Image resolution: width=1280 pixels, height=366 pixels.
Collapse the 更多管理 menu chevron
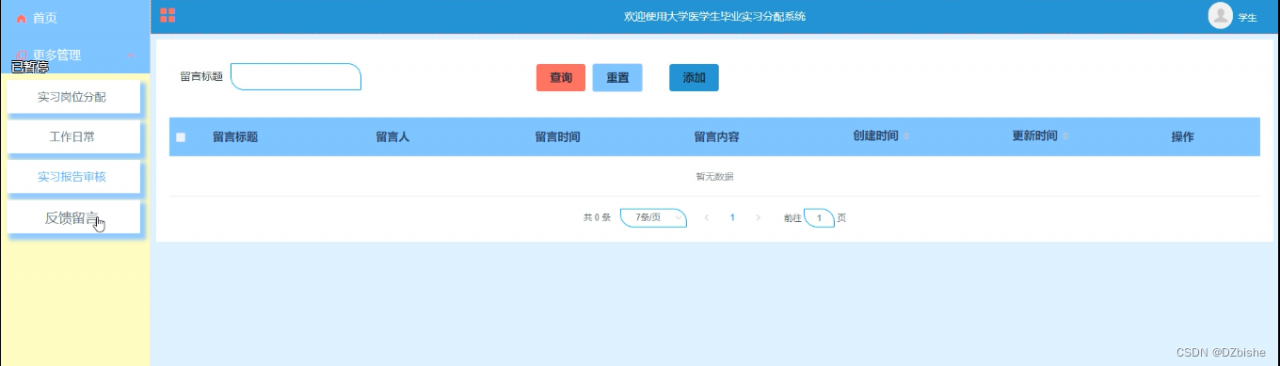132,56
